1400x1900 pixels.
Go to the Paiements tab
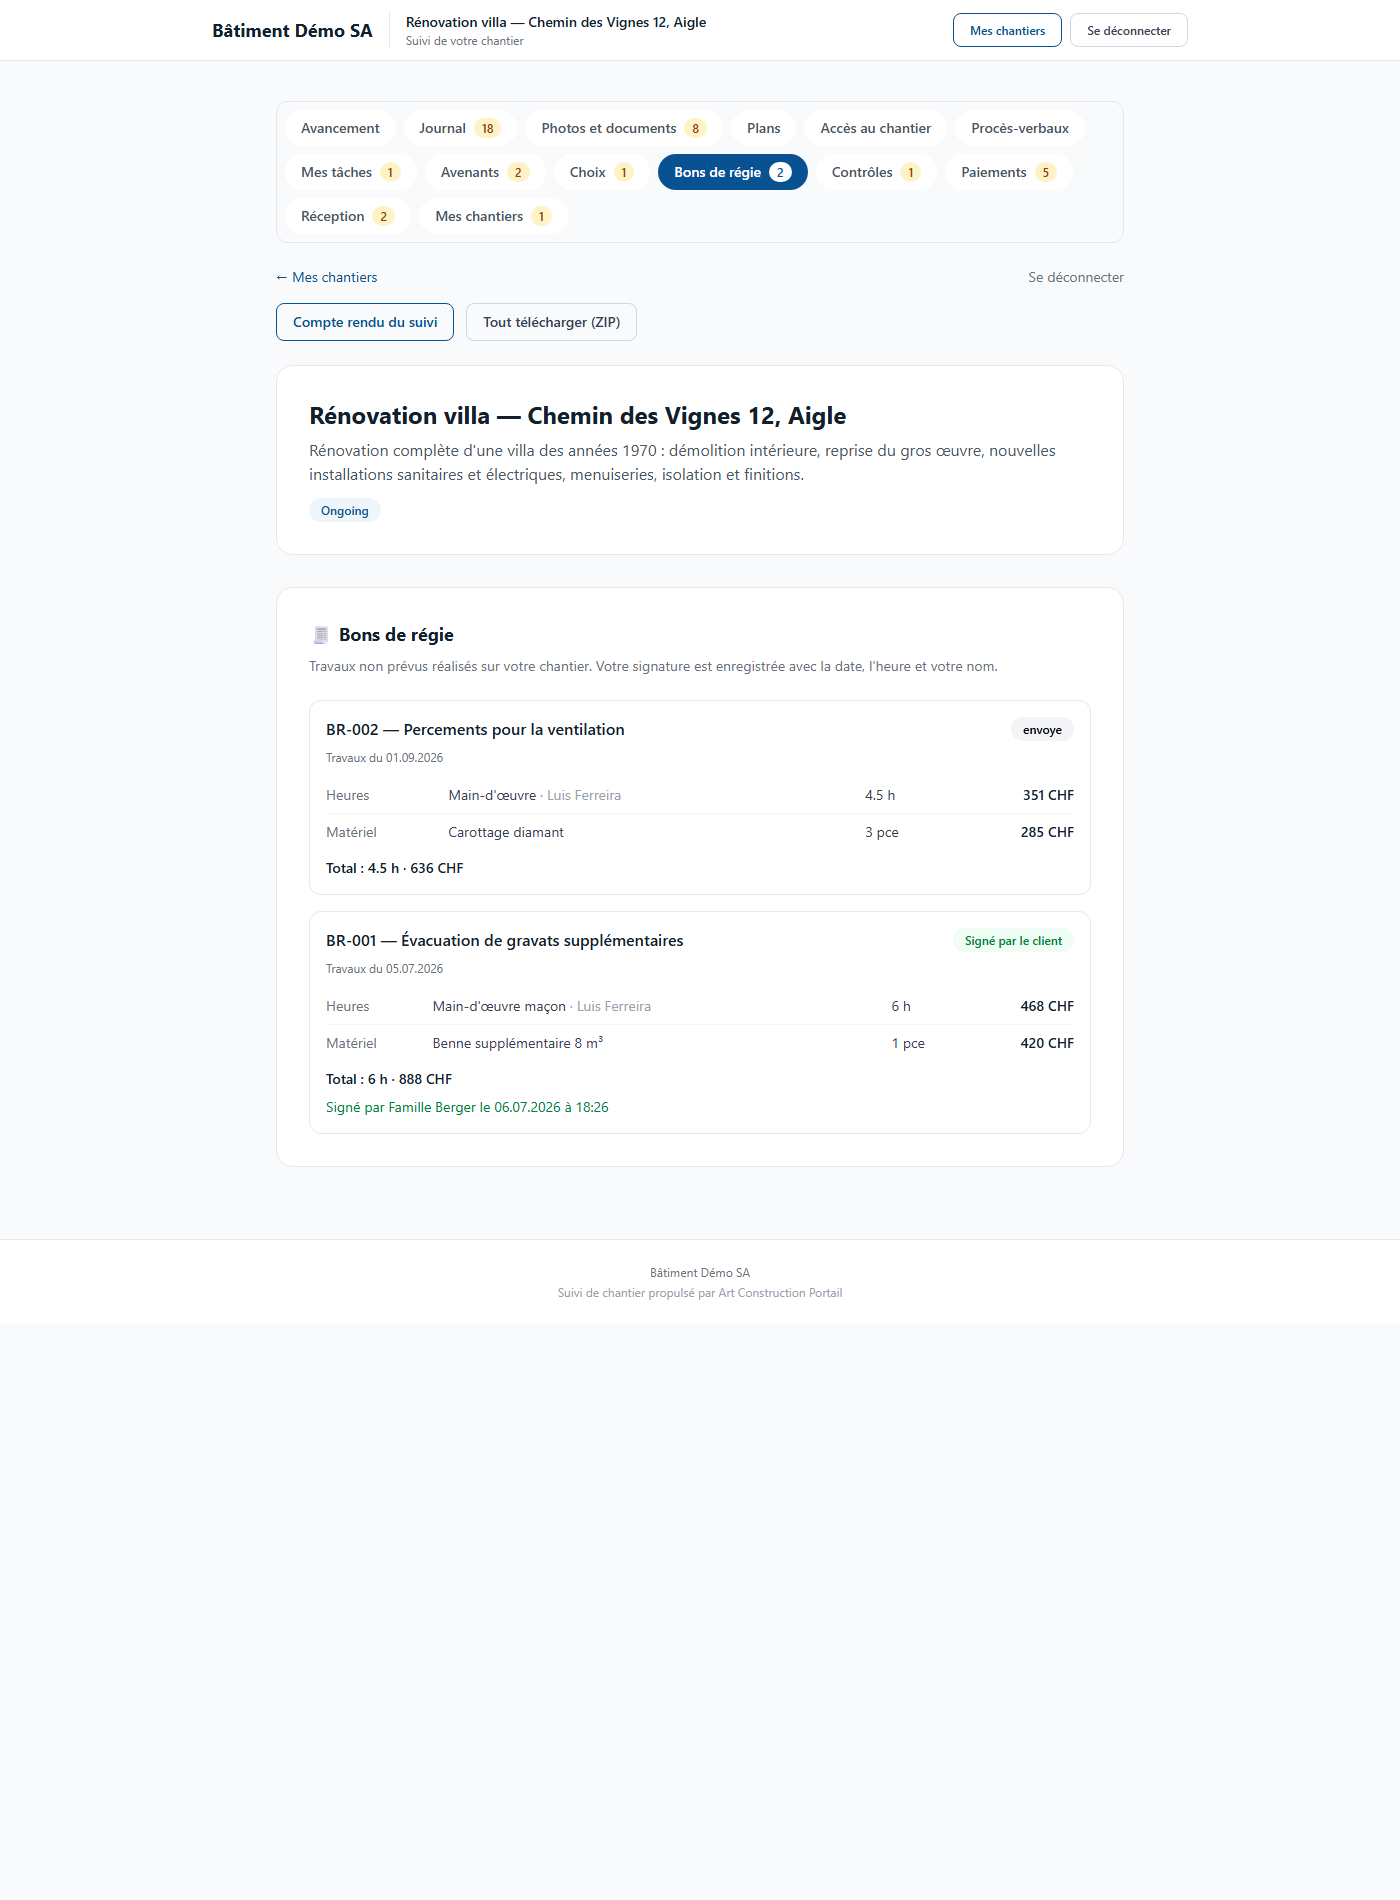tap(1008, 172)
